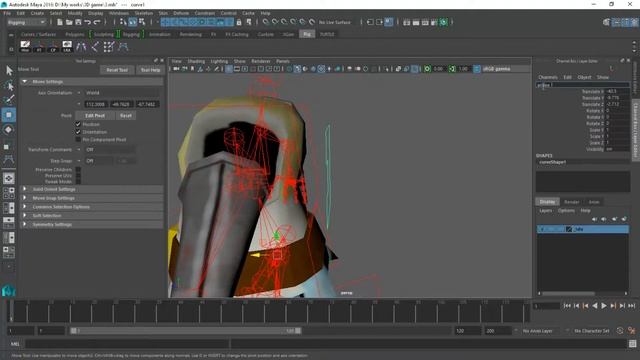Image resolution: width=640 pixels, height=360 pixels.
Task: Pick the Paint selection tool
Action: point(9,100)
